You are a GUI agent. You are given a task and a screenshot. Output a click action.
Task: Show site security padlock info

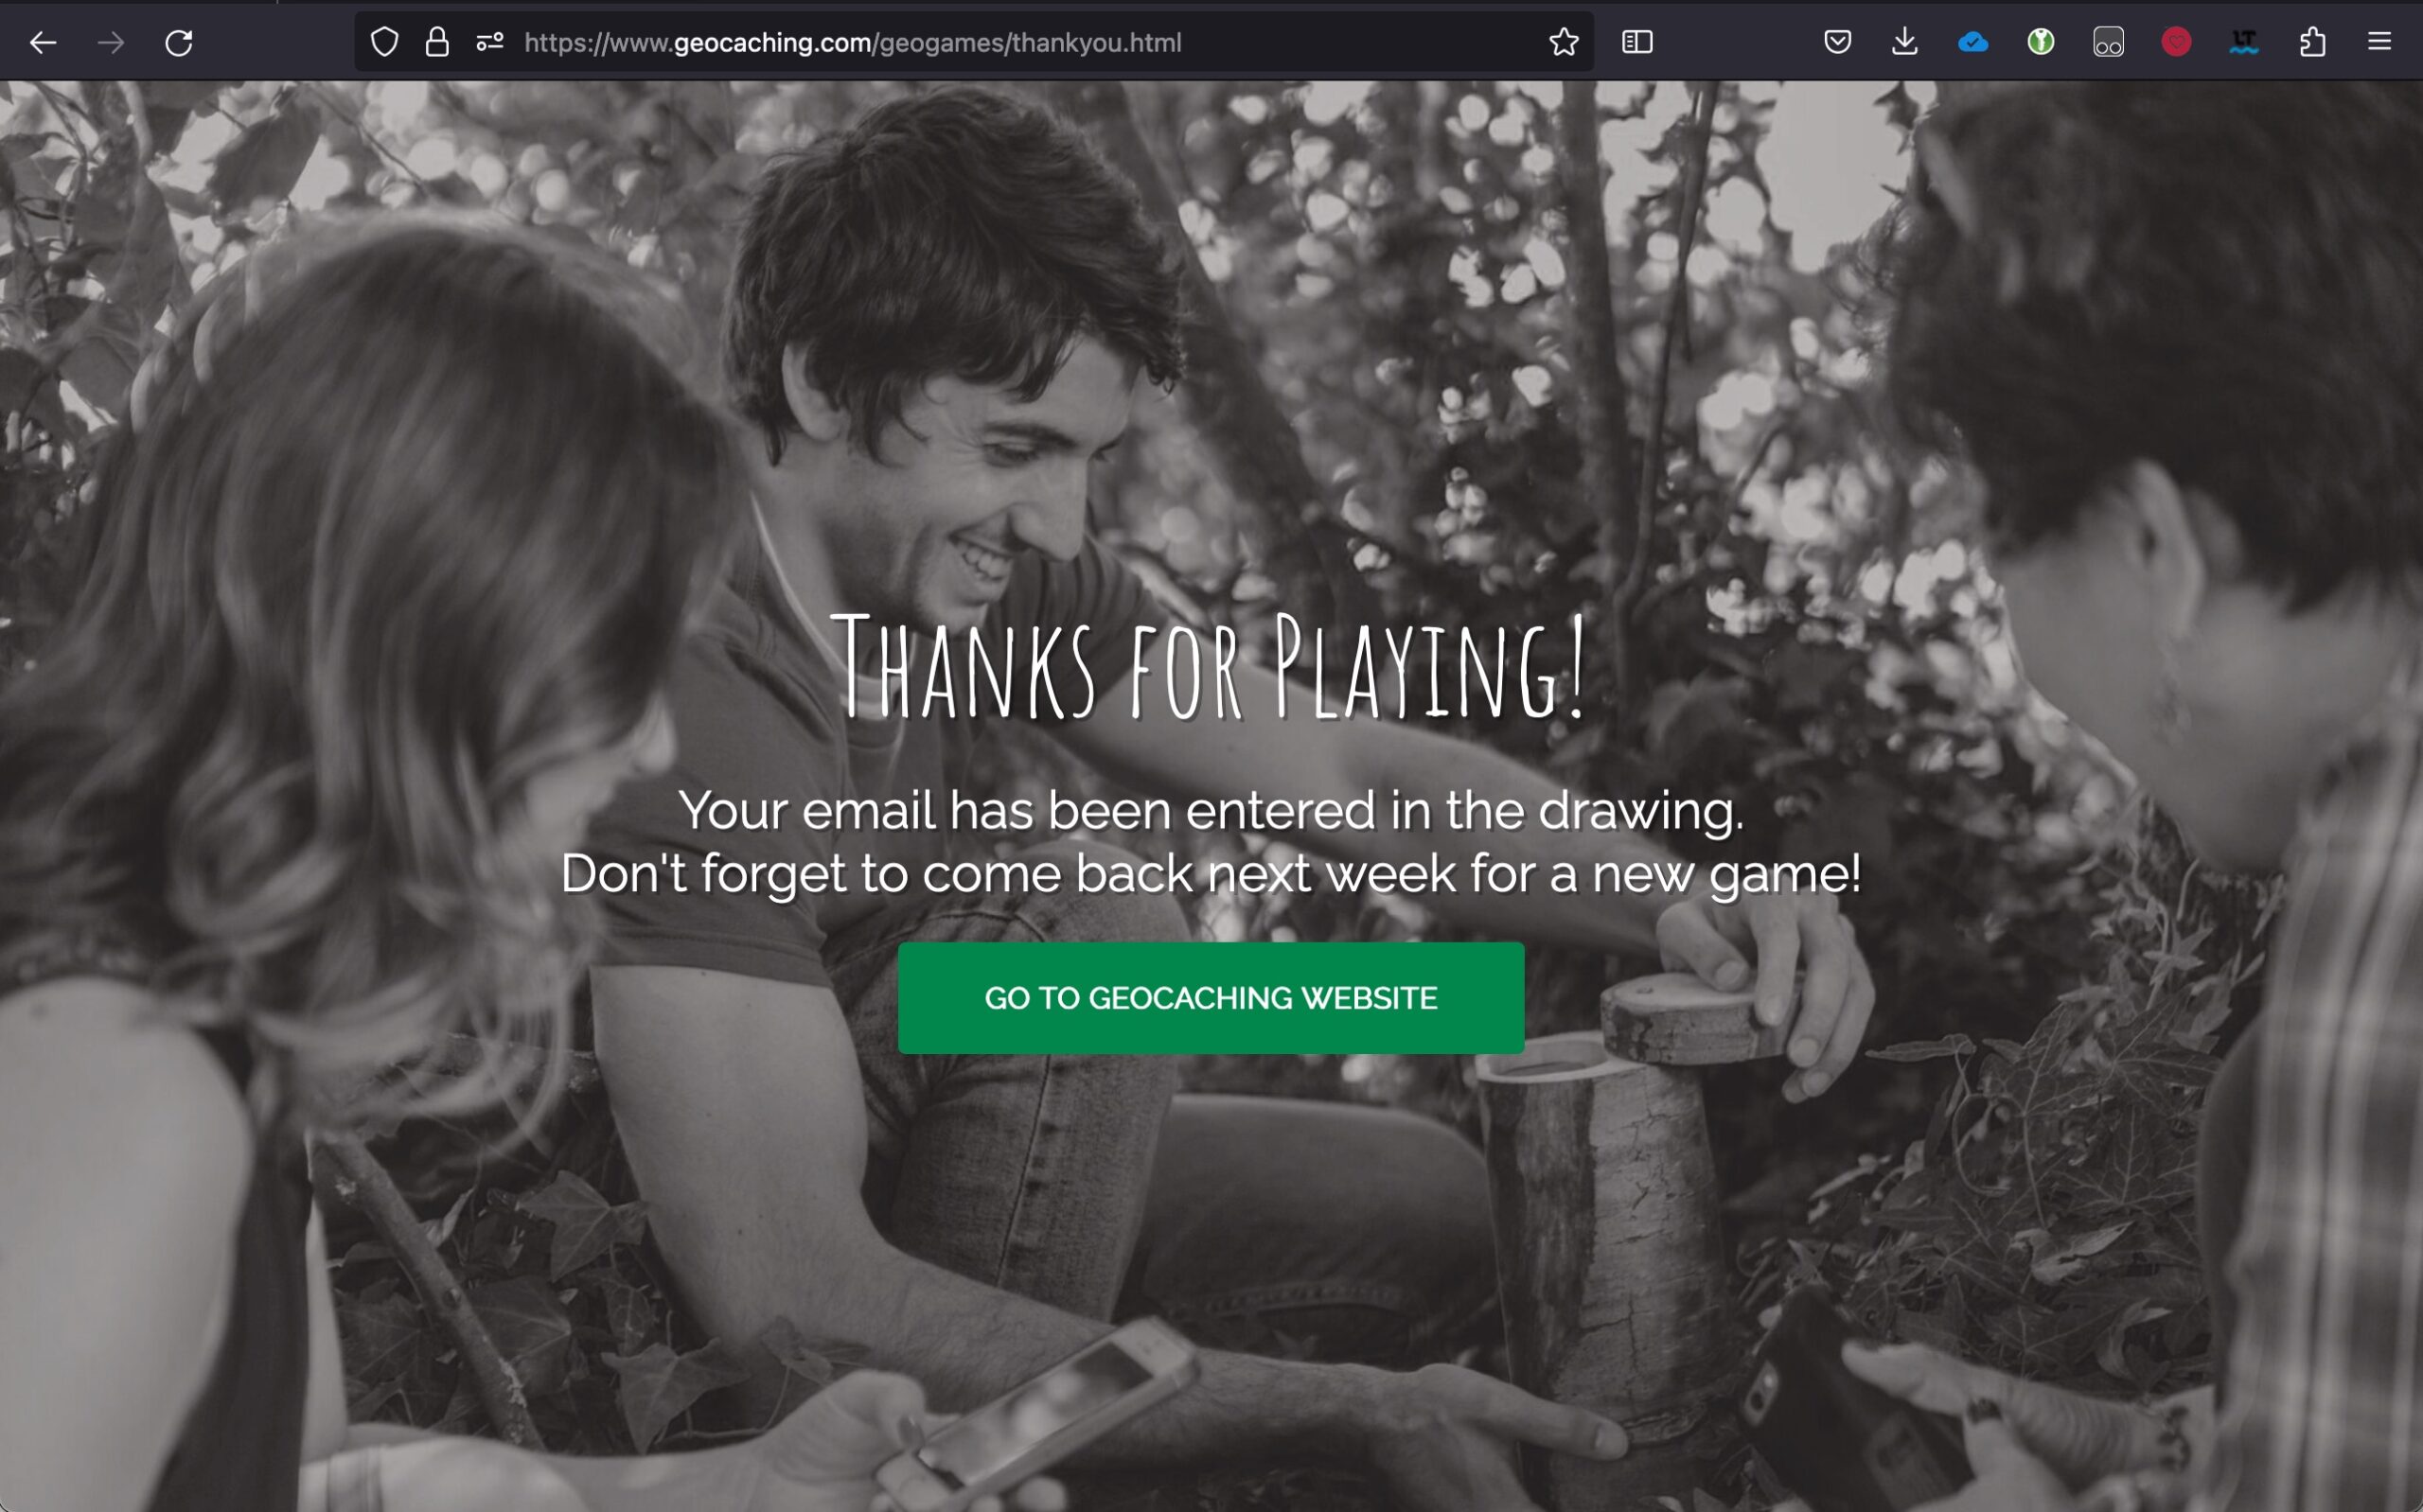[x=437, y=42]
